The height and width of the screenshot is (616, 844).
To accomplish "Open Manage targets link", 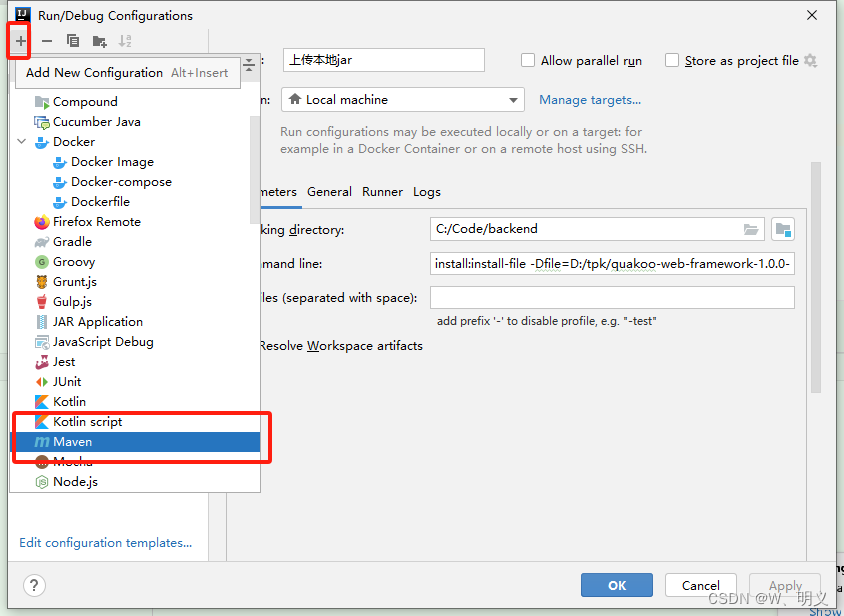I will click(590, 100).
